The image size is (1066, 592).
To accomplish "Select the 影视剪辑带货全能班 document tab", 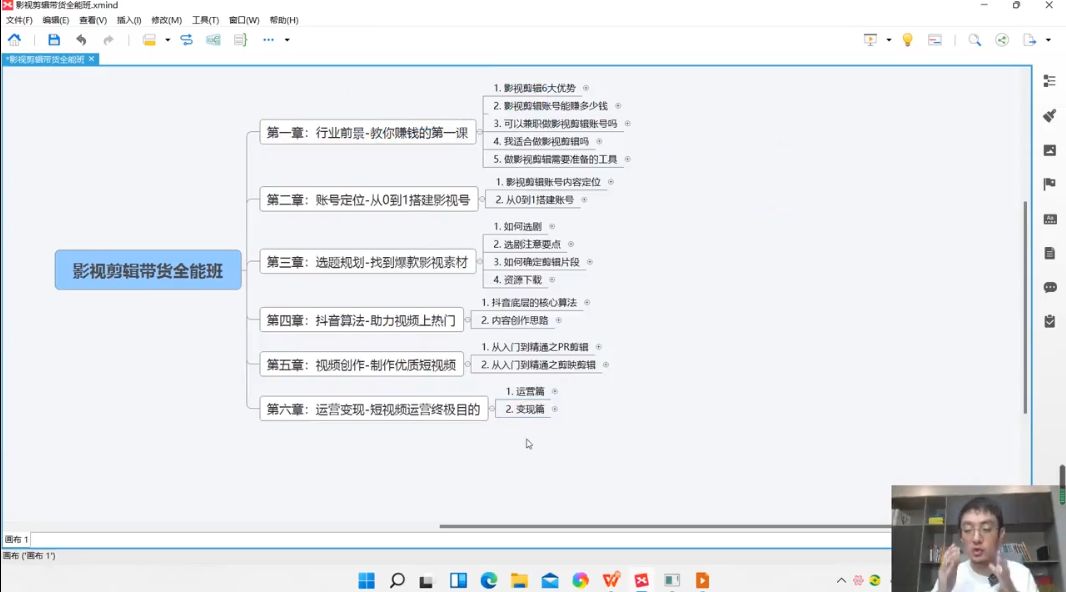I will coord(45,59).
